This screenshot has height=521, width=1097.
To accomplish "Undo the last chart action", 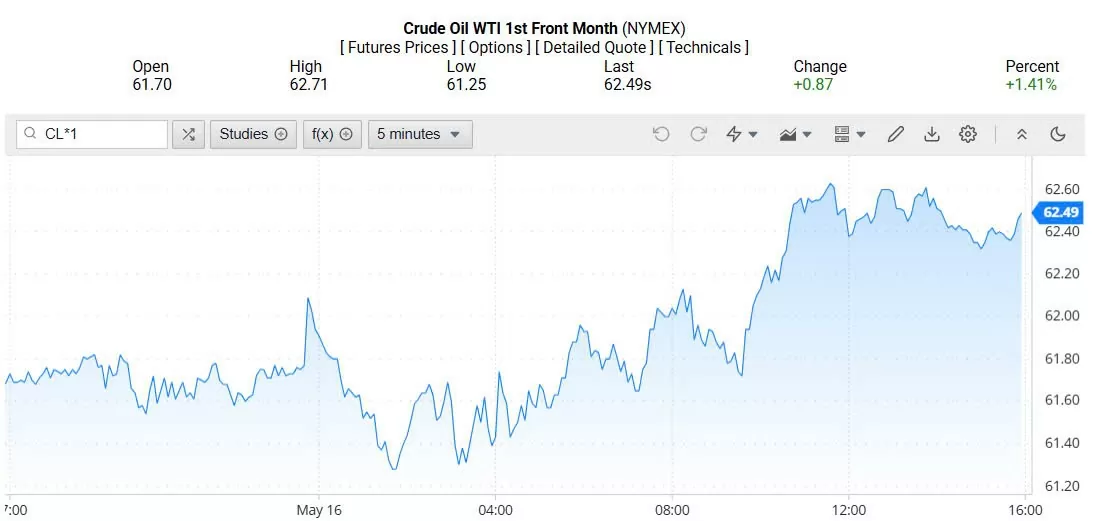I will point(661,134).
